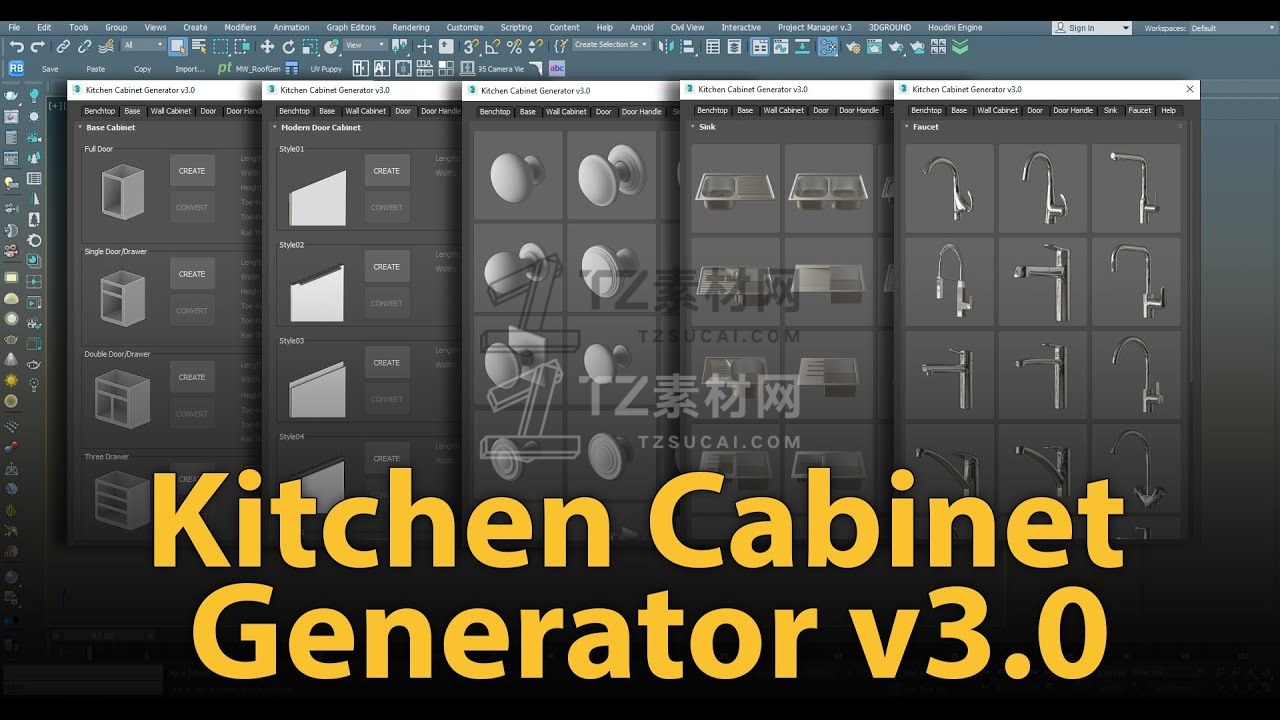Click the Undo arrow in main toolbar
1280x720 pixels.
[x=17, y=46]
